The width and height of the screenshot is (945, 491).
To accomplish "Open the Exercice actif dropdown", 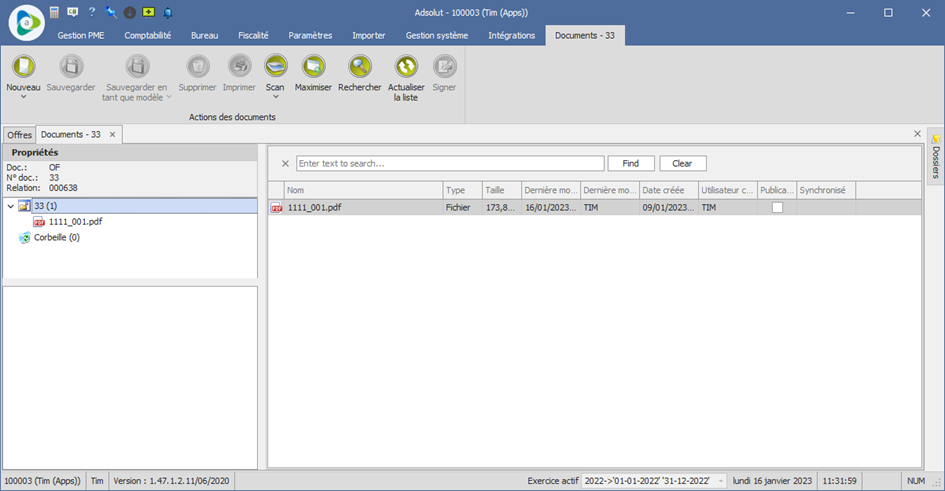I will click(721, 481).
